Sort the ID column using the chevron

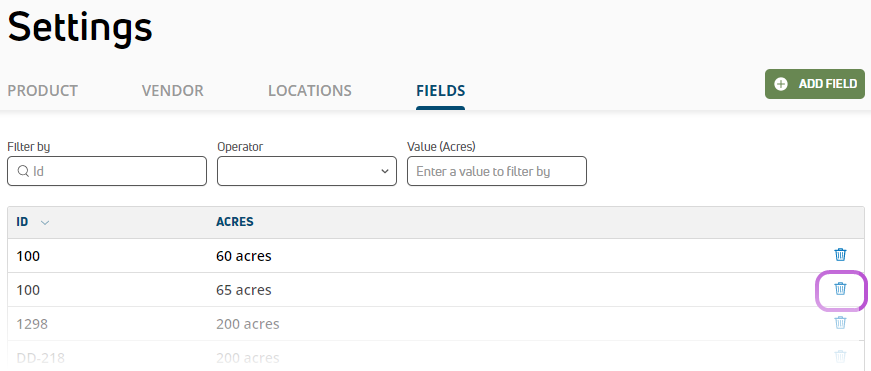coord(45,223)
